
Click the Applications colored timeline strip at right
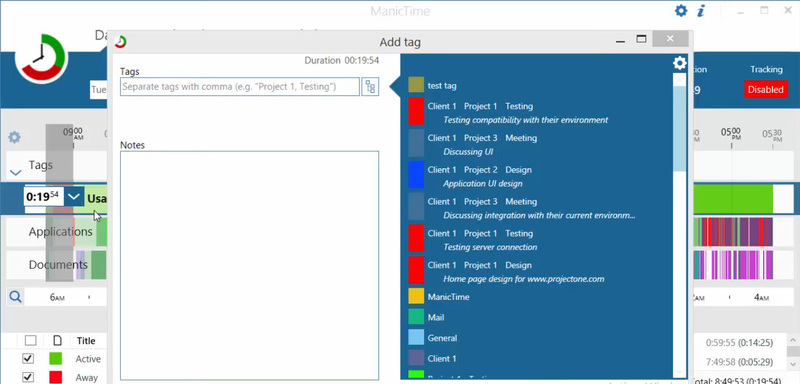pos(734,232)
